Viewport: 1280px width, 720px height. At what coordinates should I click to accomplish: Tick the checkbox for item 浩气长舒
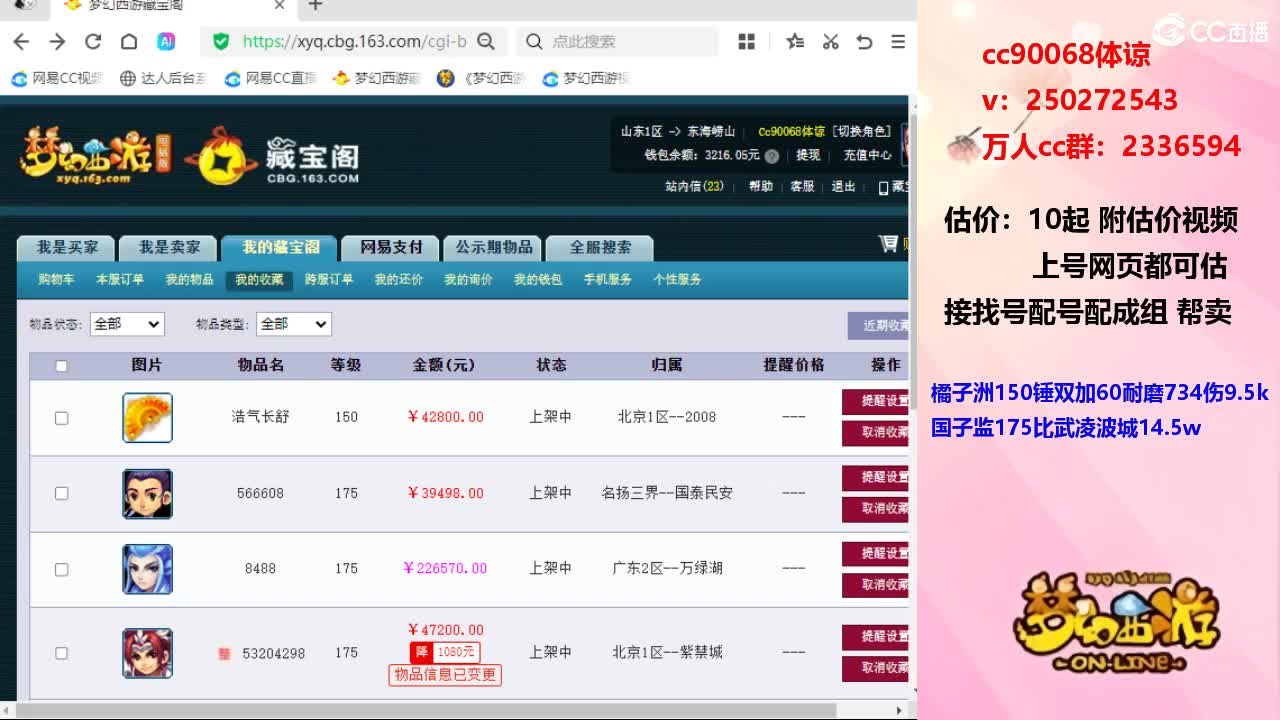(61, 418)
